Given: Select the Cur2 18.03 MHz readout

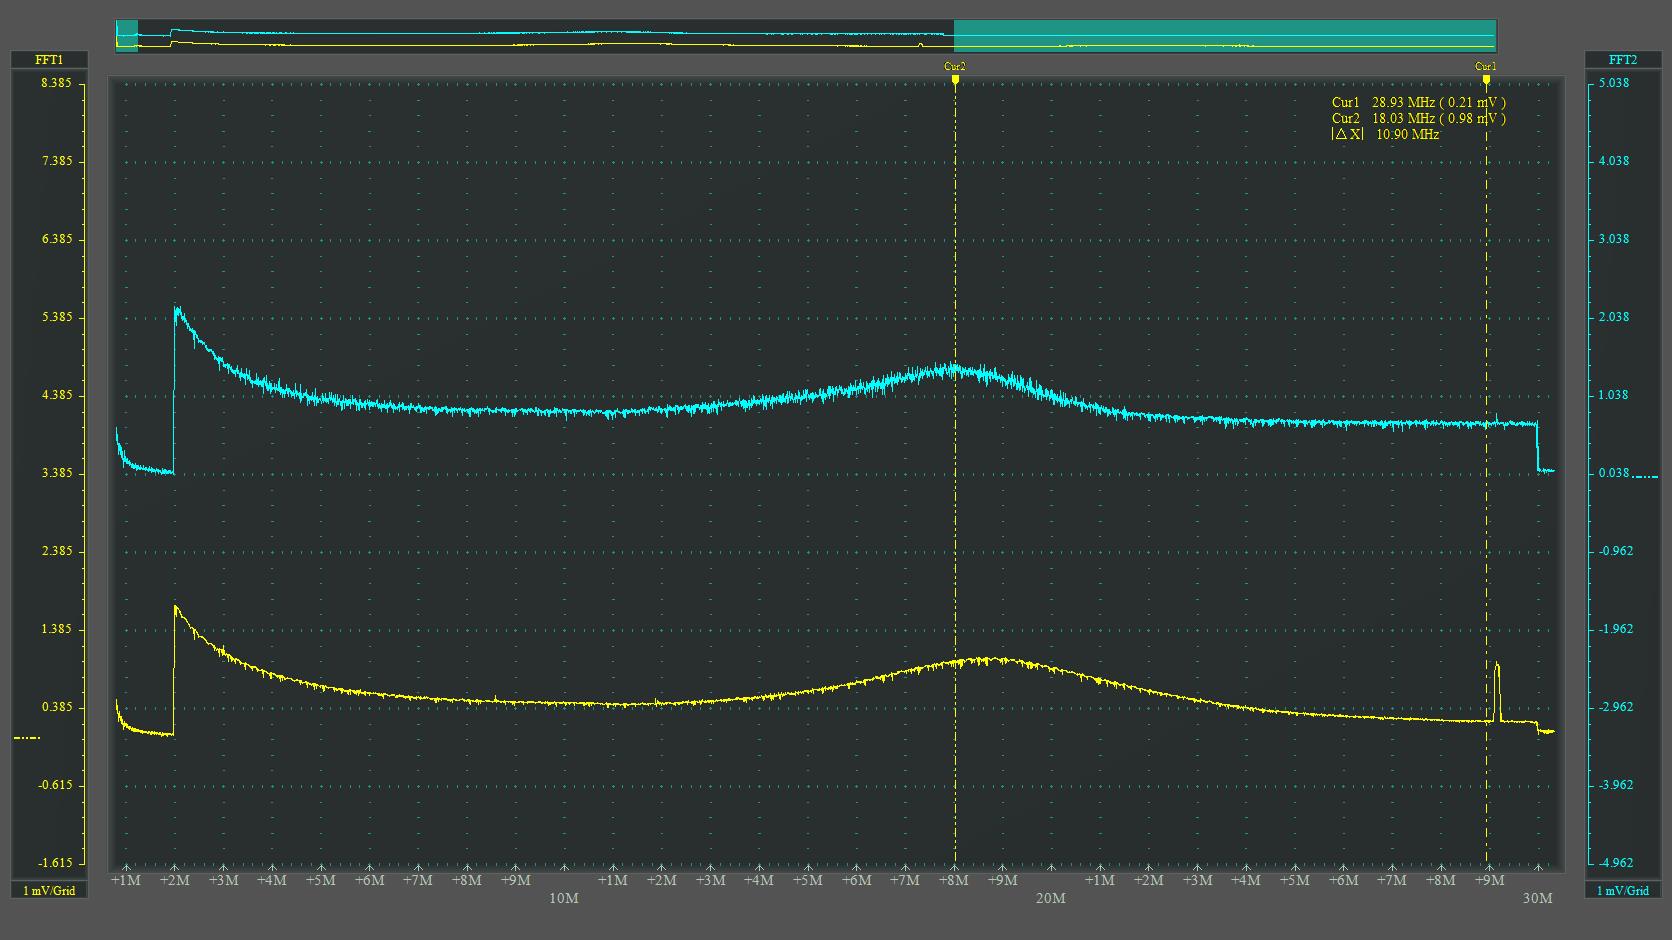Looking at the screenshot, I should click(x=1418, y=118).
